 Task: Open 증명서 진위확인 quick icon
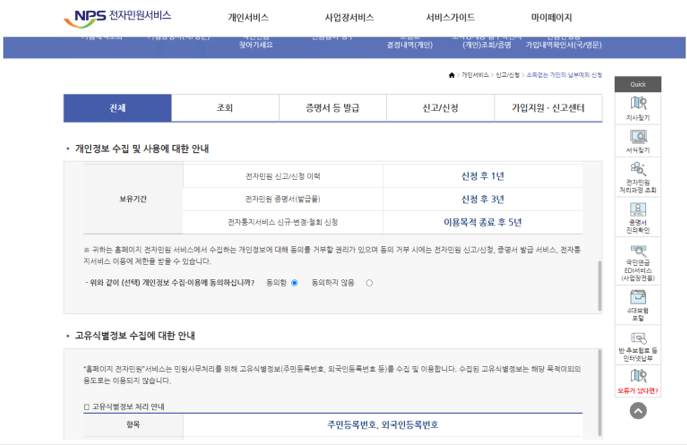(x=638, y=218)
